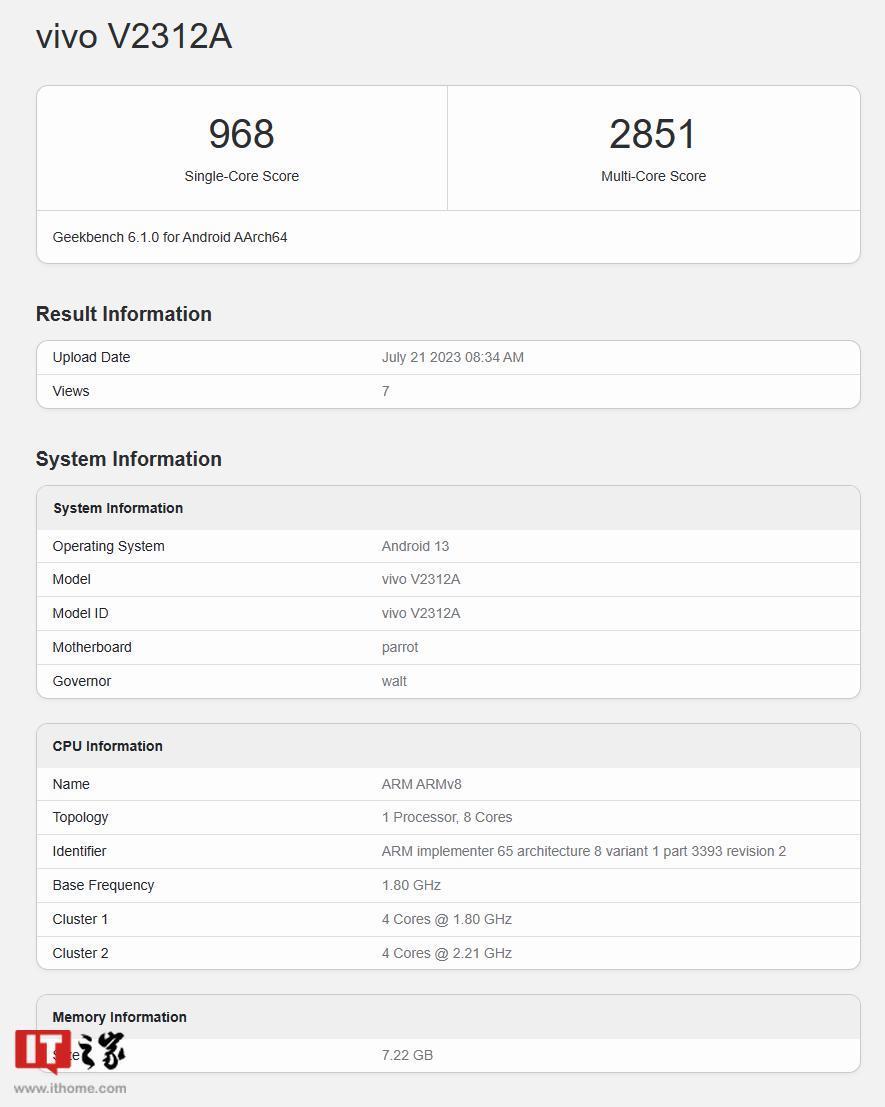Click the CPU Name label

pos(71,784)
